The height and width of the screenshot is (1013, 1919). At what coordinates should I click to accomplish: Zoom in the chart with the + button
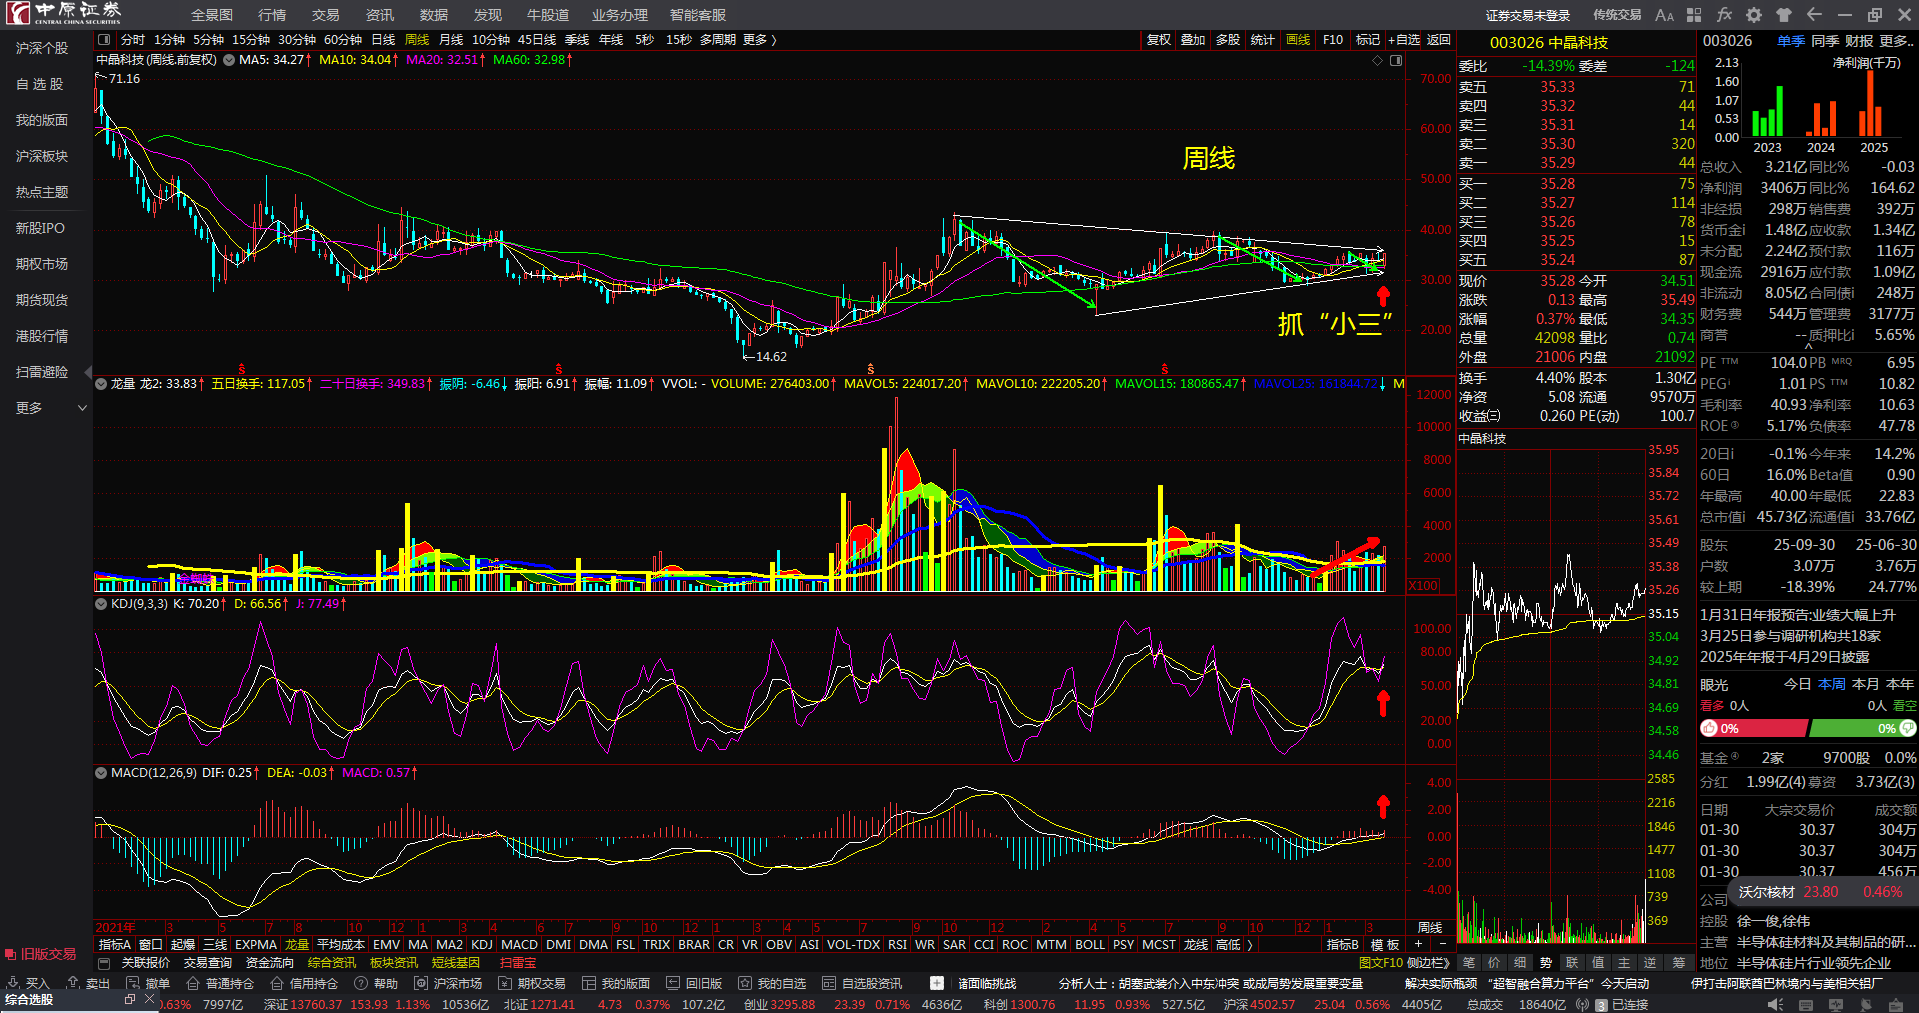(x=1418, y=944)
